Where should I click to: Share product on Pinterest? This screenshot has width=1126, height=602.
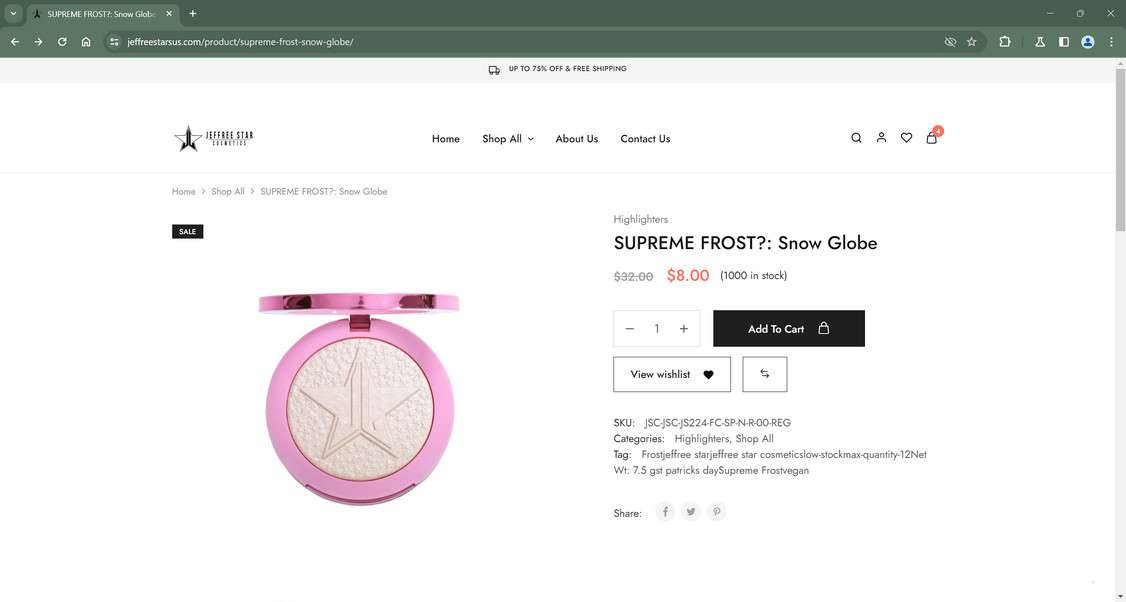tap(716, 512)
